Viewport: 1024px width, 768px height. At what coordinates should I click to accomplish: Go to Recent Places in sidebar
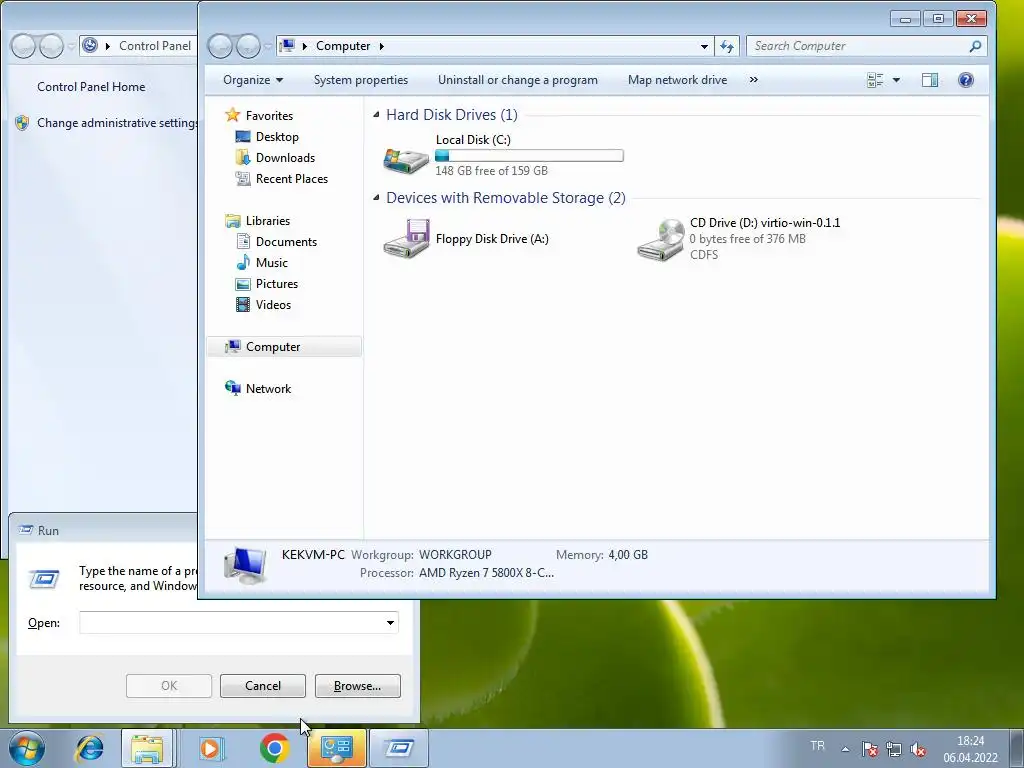coord(291,178)
